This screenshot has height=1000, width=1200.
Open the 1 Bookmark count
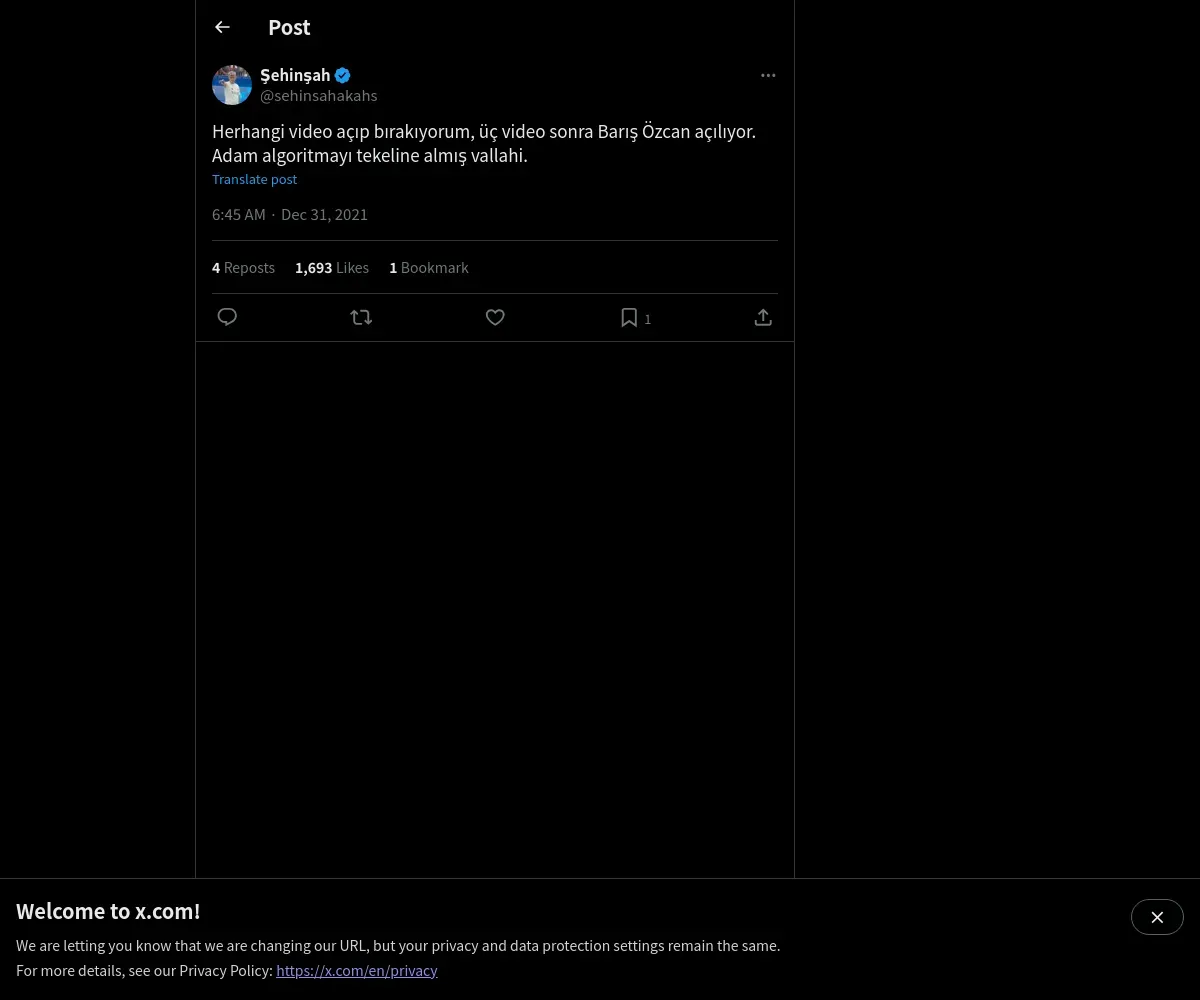click(429, 267)
